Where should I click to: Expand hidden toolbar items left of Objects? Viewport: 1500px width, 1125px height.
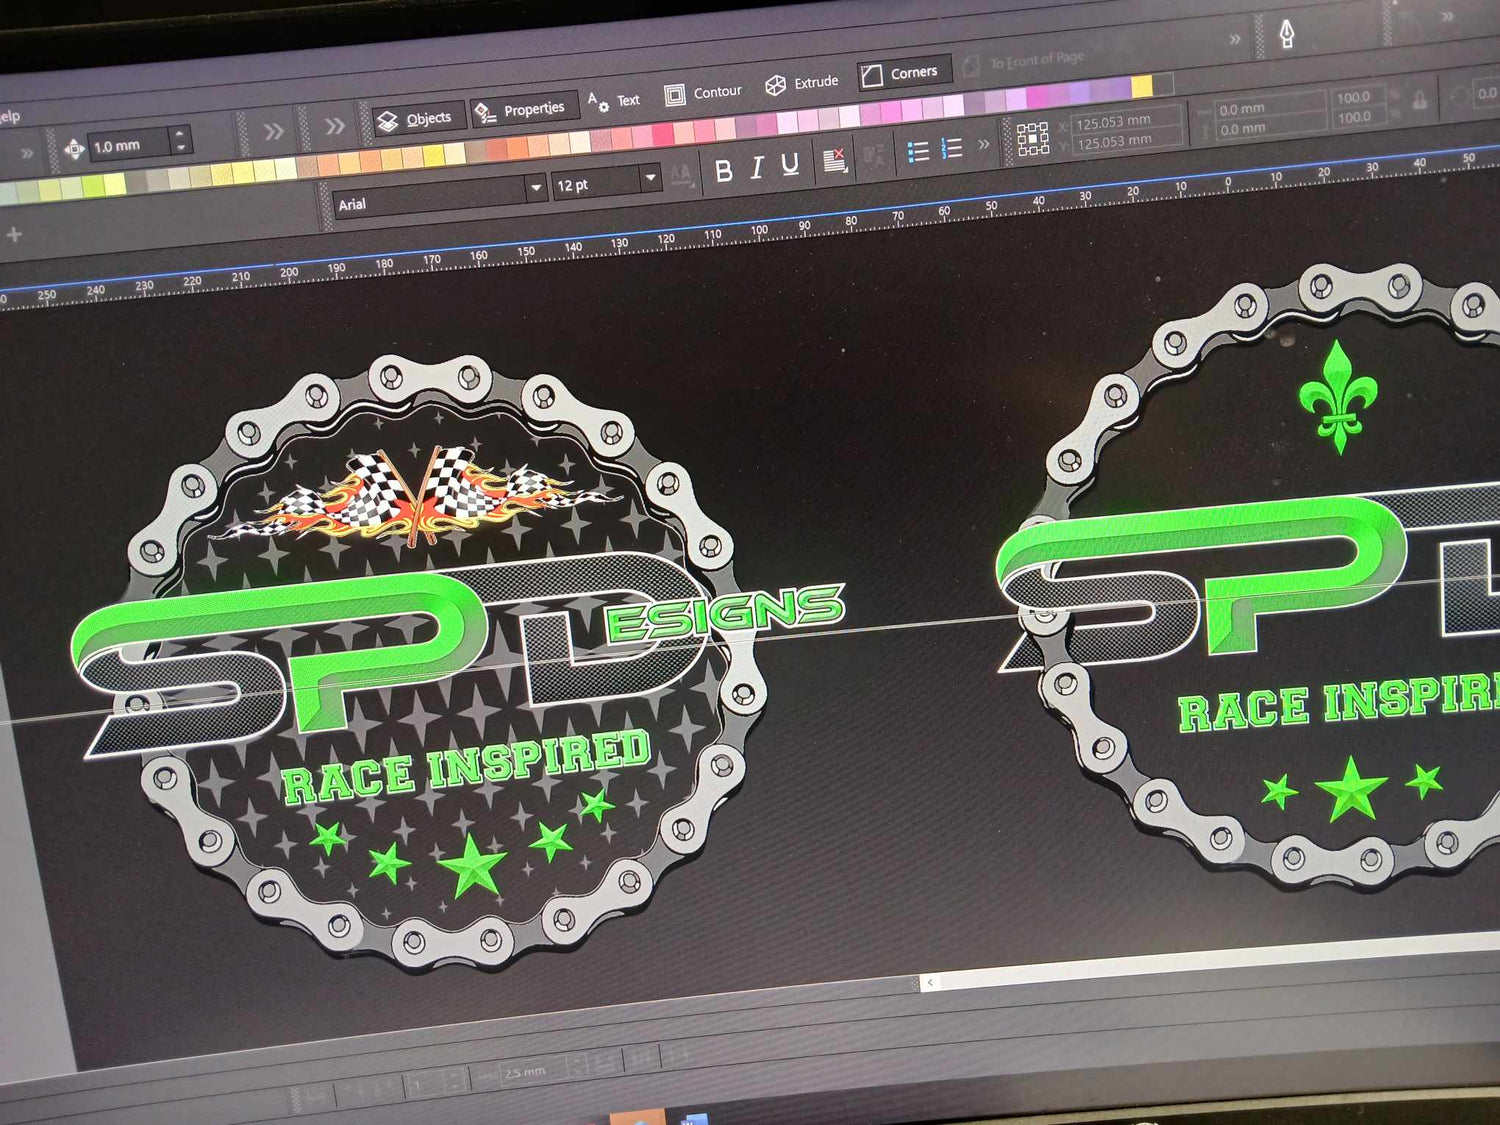pos(334,126)
